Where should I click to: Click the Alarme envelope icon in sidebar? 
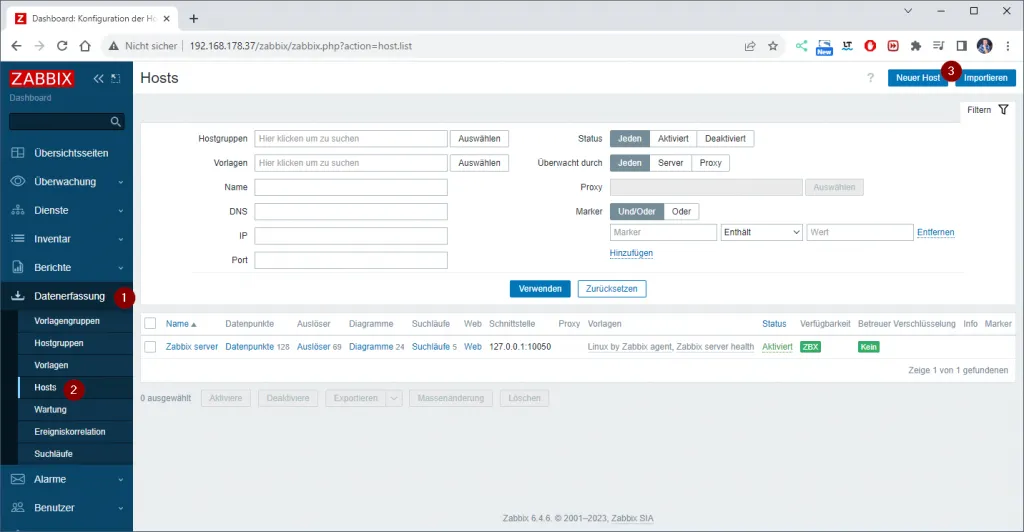click(x=17, y=479)
